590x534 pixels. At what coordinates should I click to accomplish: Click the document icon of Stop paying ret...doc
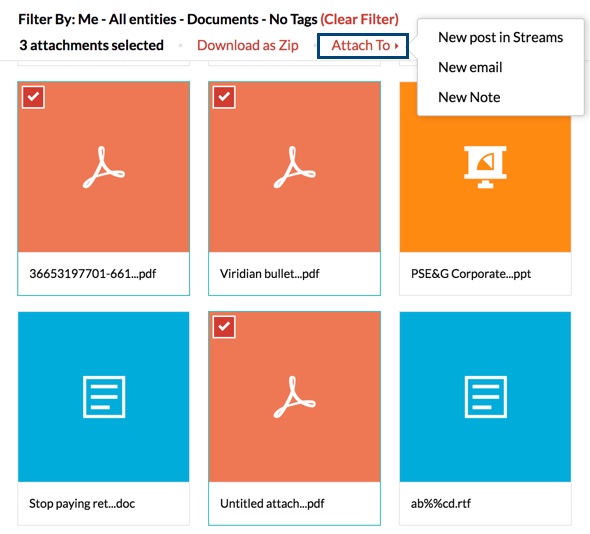point(104,397)
